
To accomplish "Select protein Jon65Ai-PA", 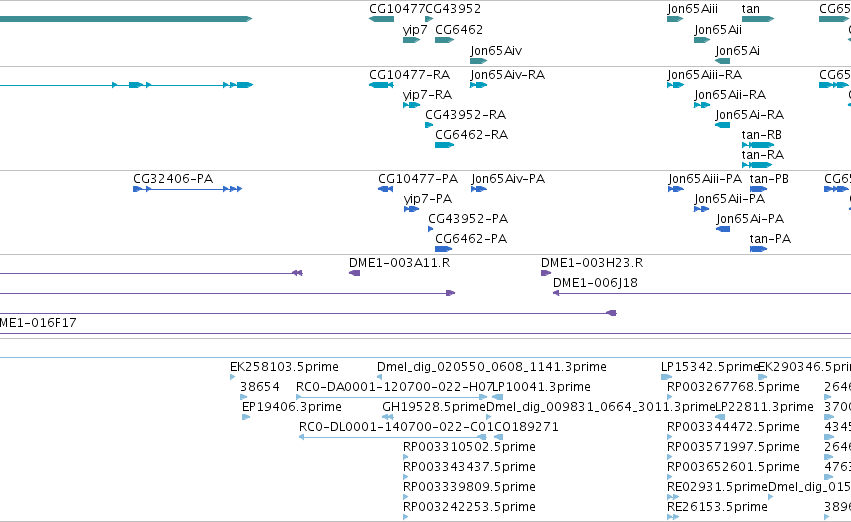I will pyautogui.click(x=750, y=219).
